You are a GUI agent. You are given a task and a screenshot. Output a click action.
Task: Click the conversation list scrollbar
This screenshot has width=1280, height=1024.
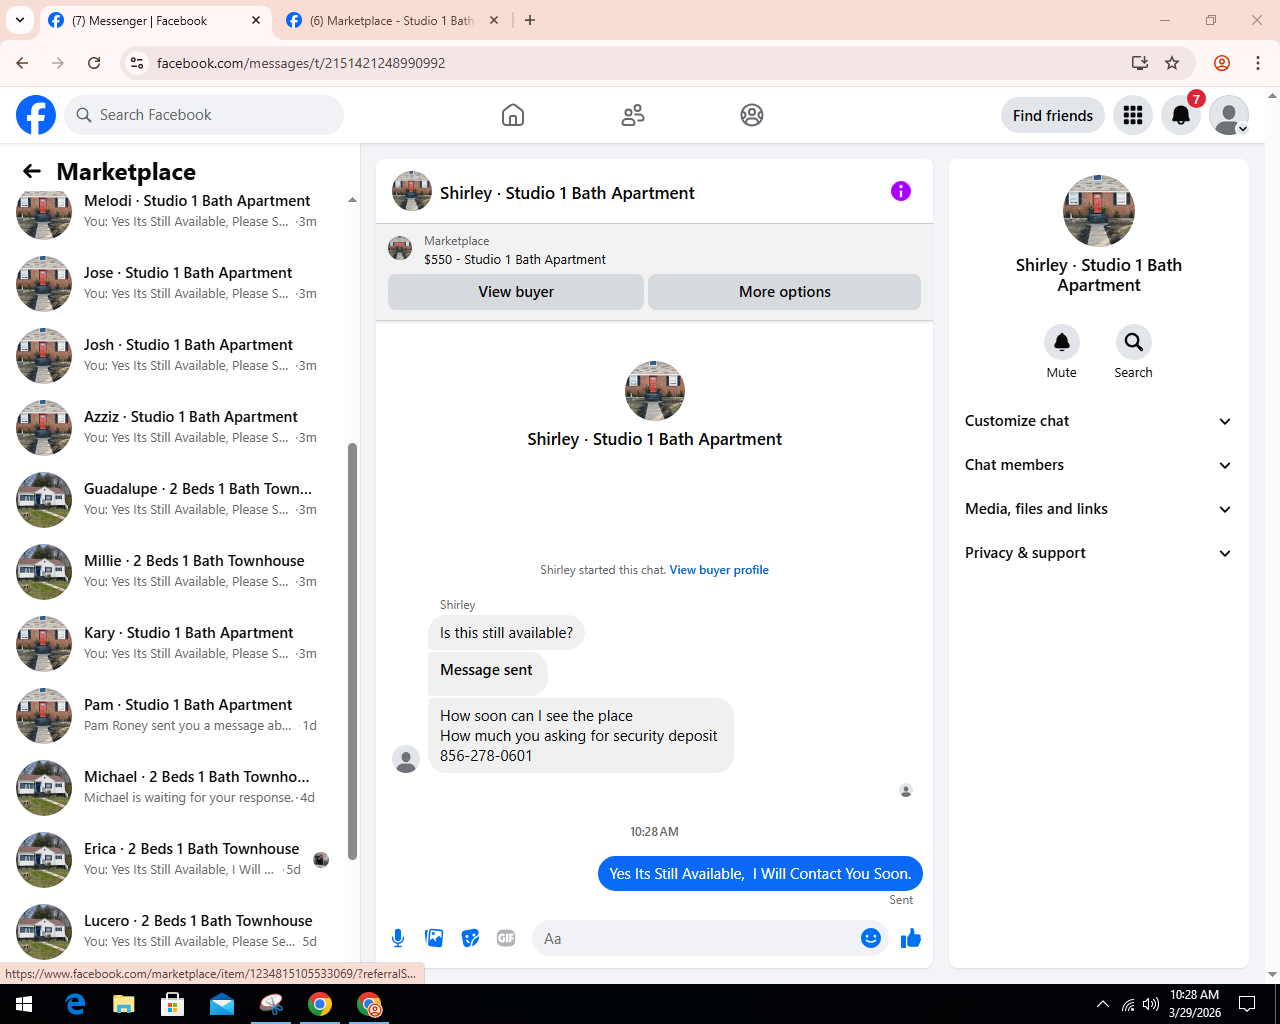352,650
